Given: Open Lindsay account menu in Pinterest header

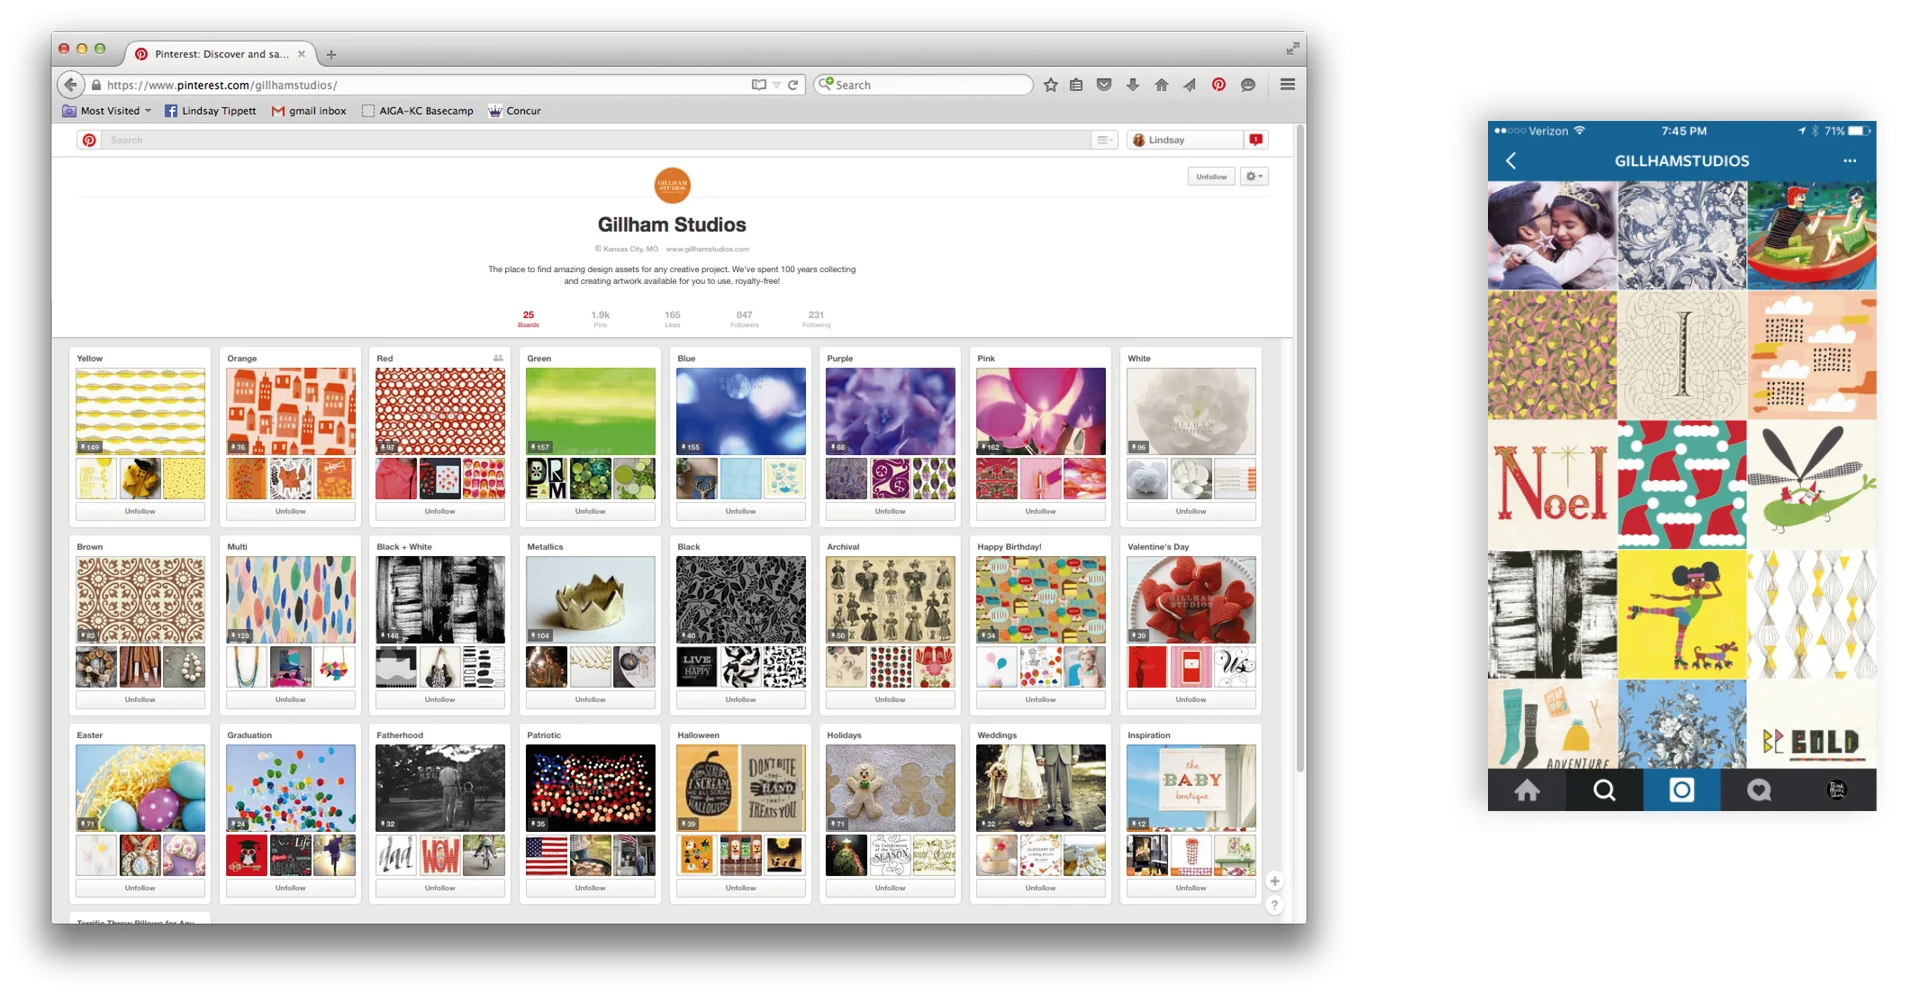Looking at the screenshot, I should coord(1185,140).
